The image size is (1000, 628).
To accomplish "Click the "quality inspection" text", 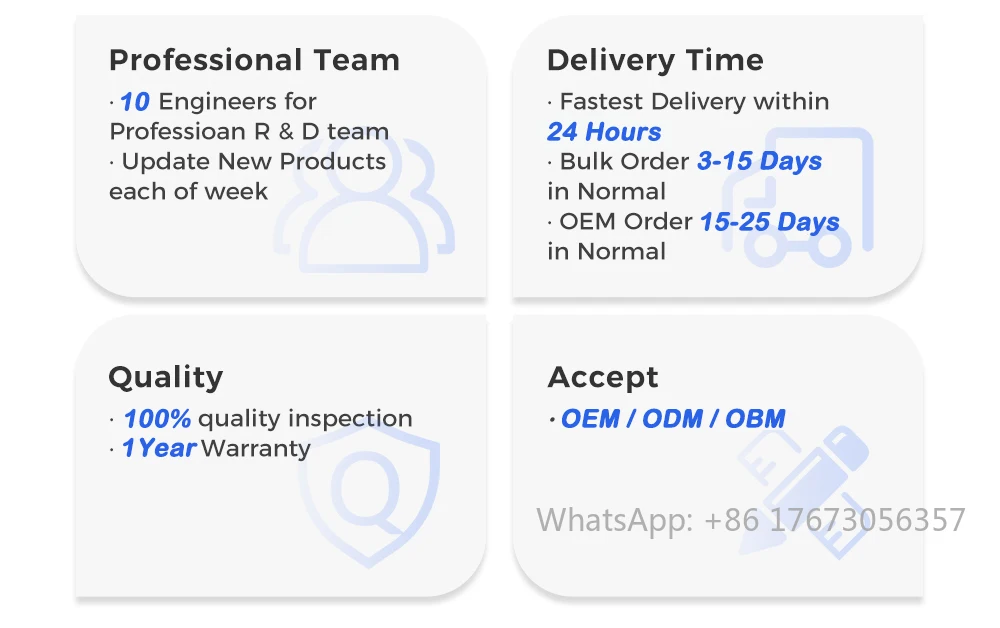I will click(x=305, y=418).
